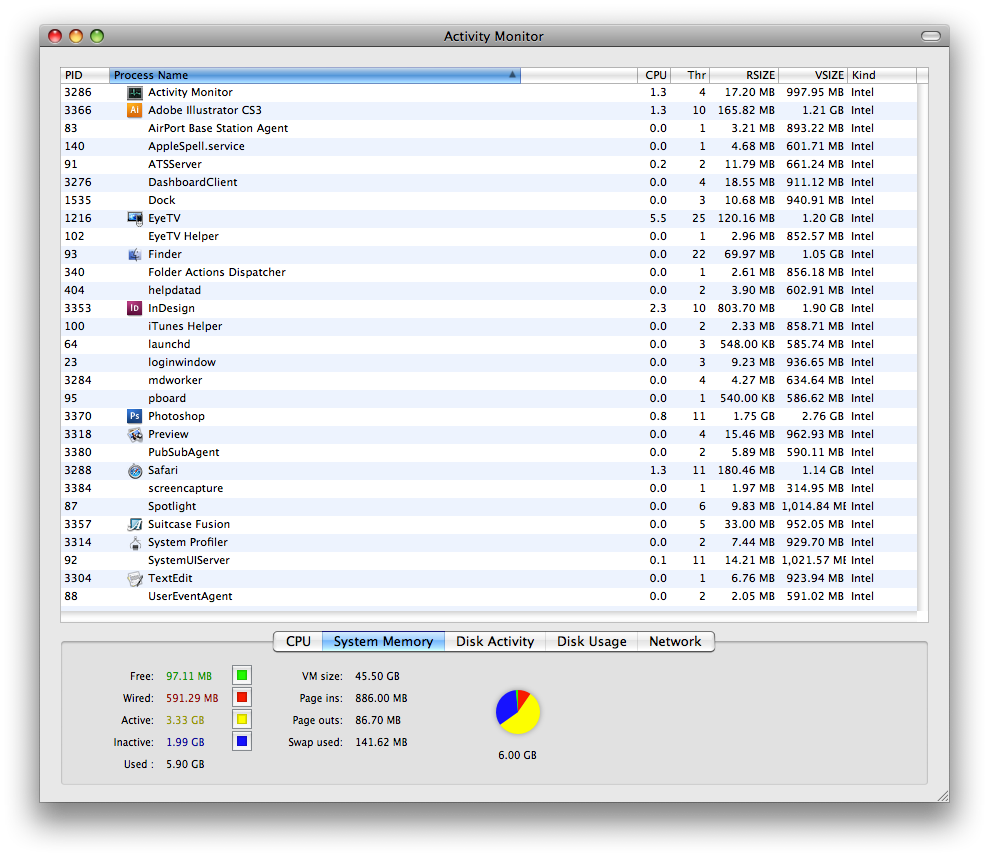Click the process list vertical scrollbar

click(922, 347)
